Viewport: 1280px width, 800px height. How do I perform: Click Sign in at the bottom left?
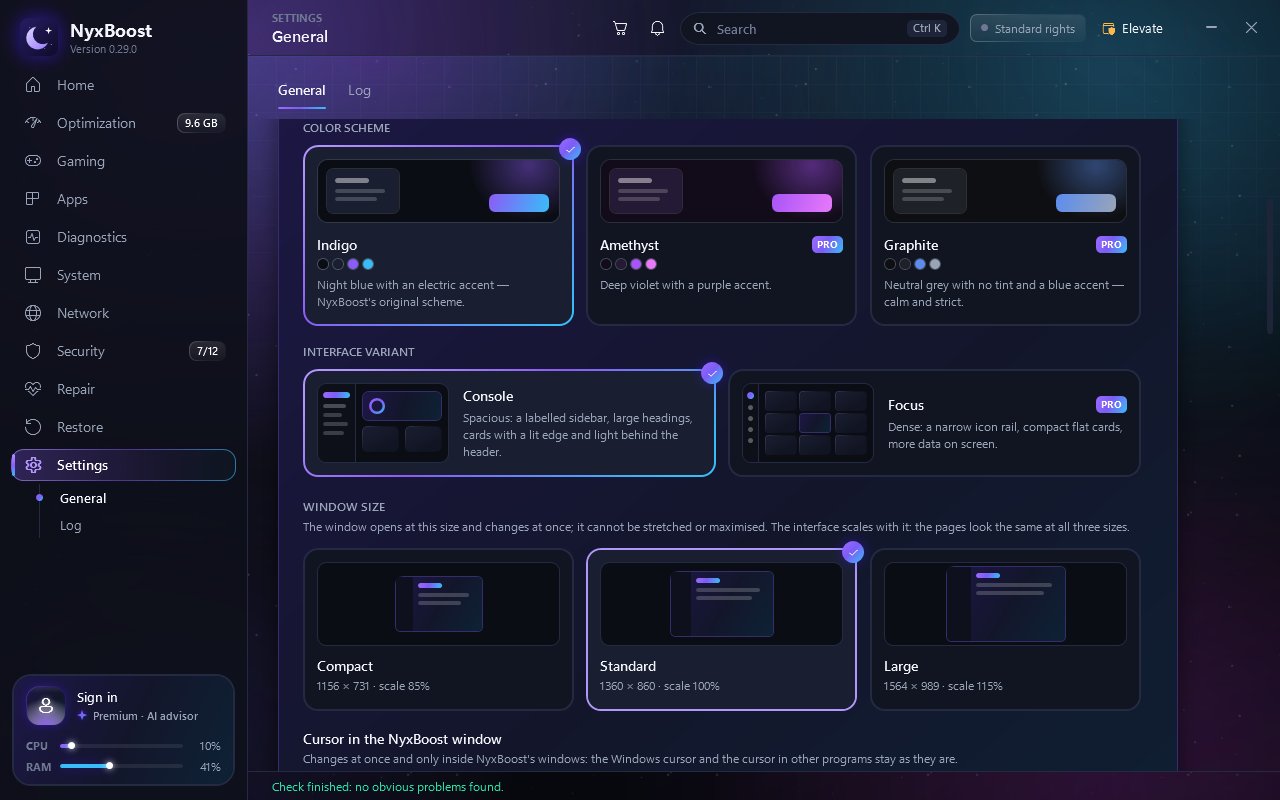[x=97, y=697]
